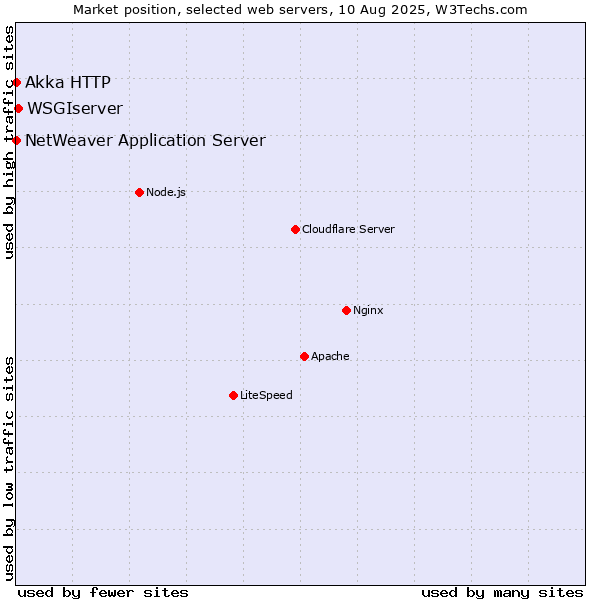This screenshot has height=600, width=600.
Task: Select the "WSGIserver" label text
Action: pos(75,109)
